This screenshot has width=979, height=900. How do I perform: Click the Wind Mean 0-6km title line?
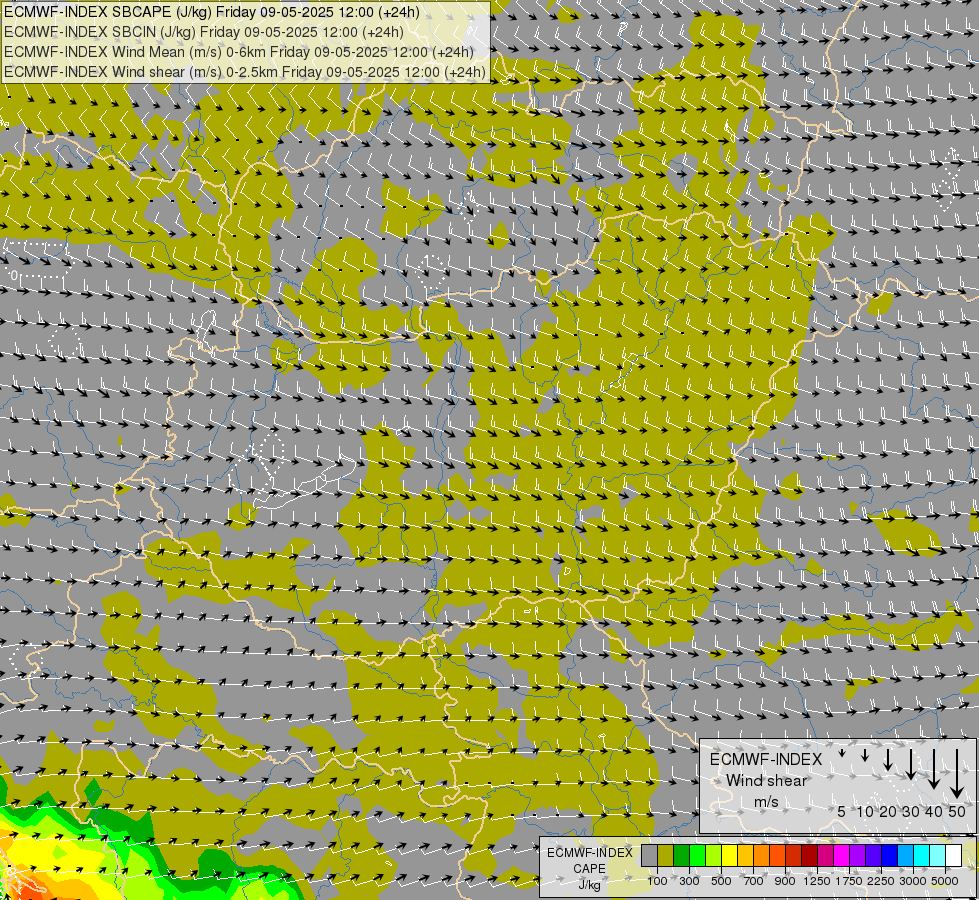(239, 52)
